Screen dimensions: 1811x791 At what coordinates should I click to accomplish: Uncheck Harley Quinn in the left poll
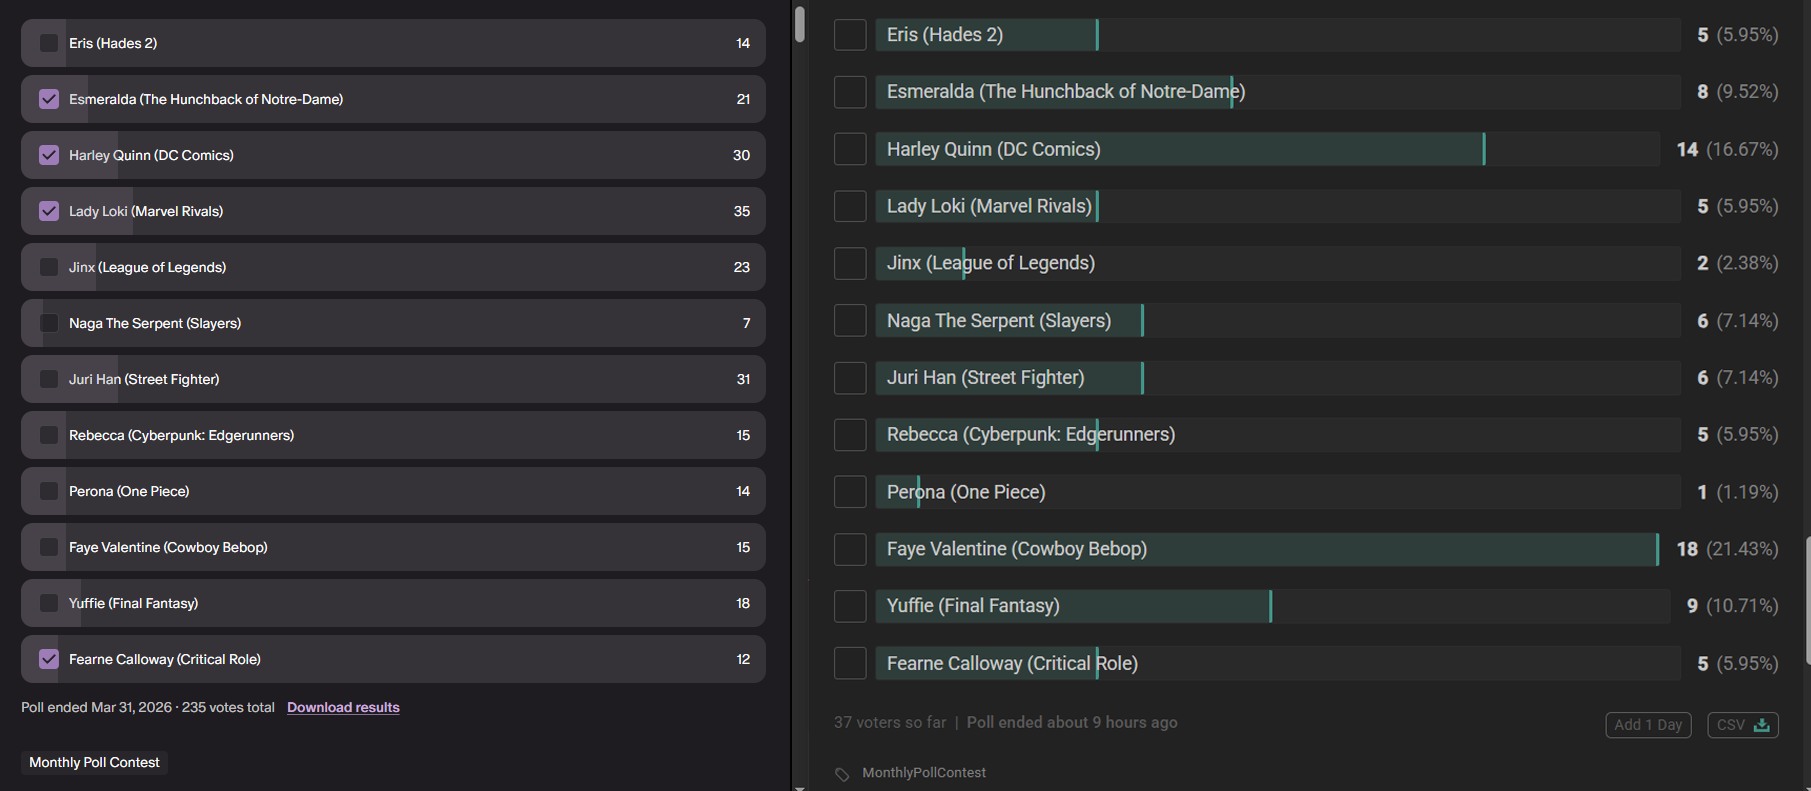click(x=48, y=155)
